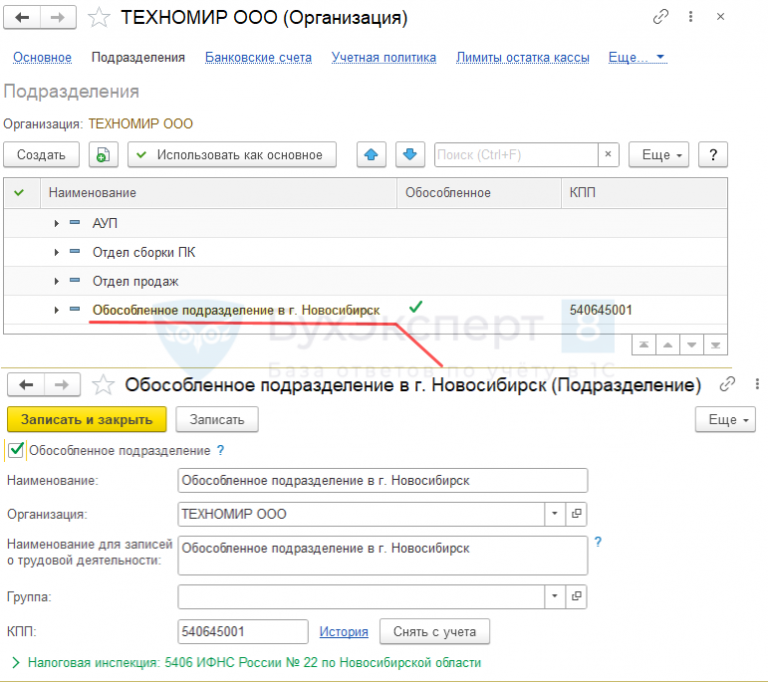Screen dimensions: 768x682
Task: Go forward in the subdivision form
Action: (62, 385)
